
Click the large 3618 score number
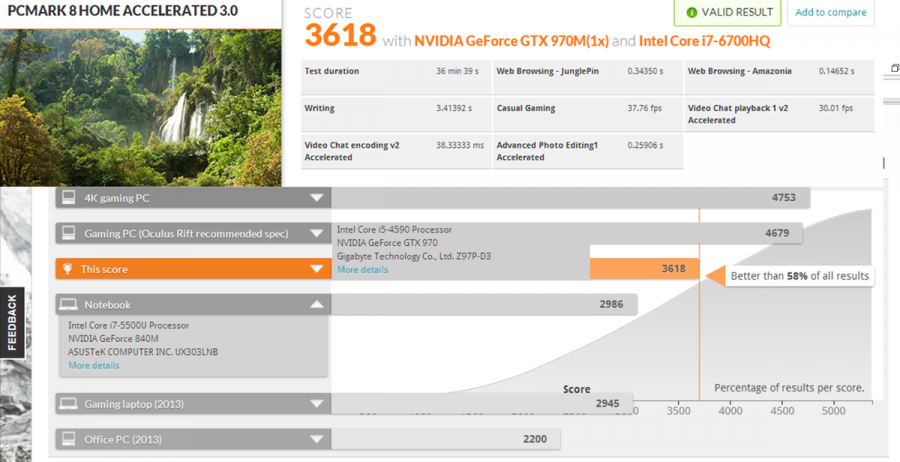tap(340, 36)
